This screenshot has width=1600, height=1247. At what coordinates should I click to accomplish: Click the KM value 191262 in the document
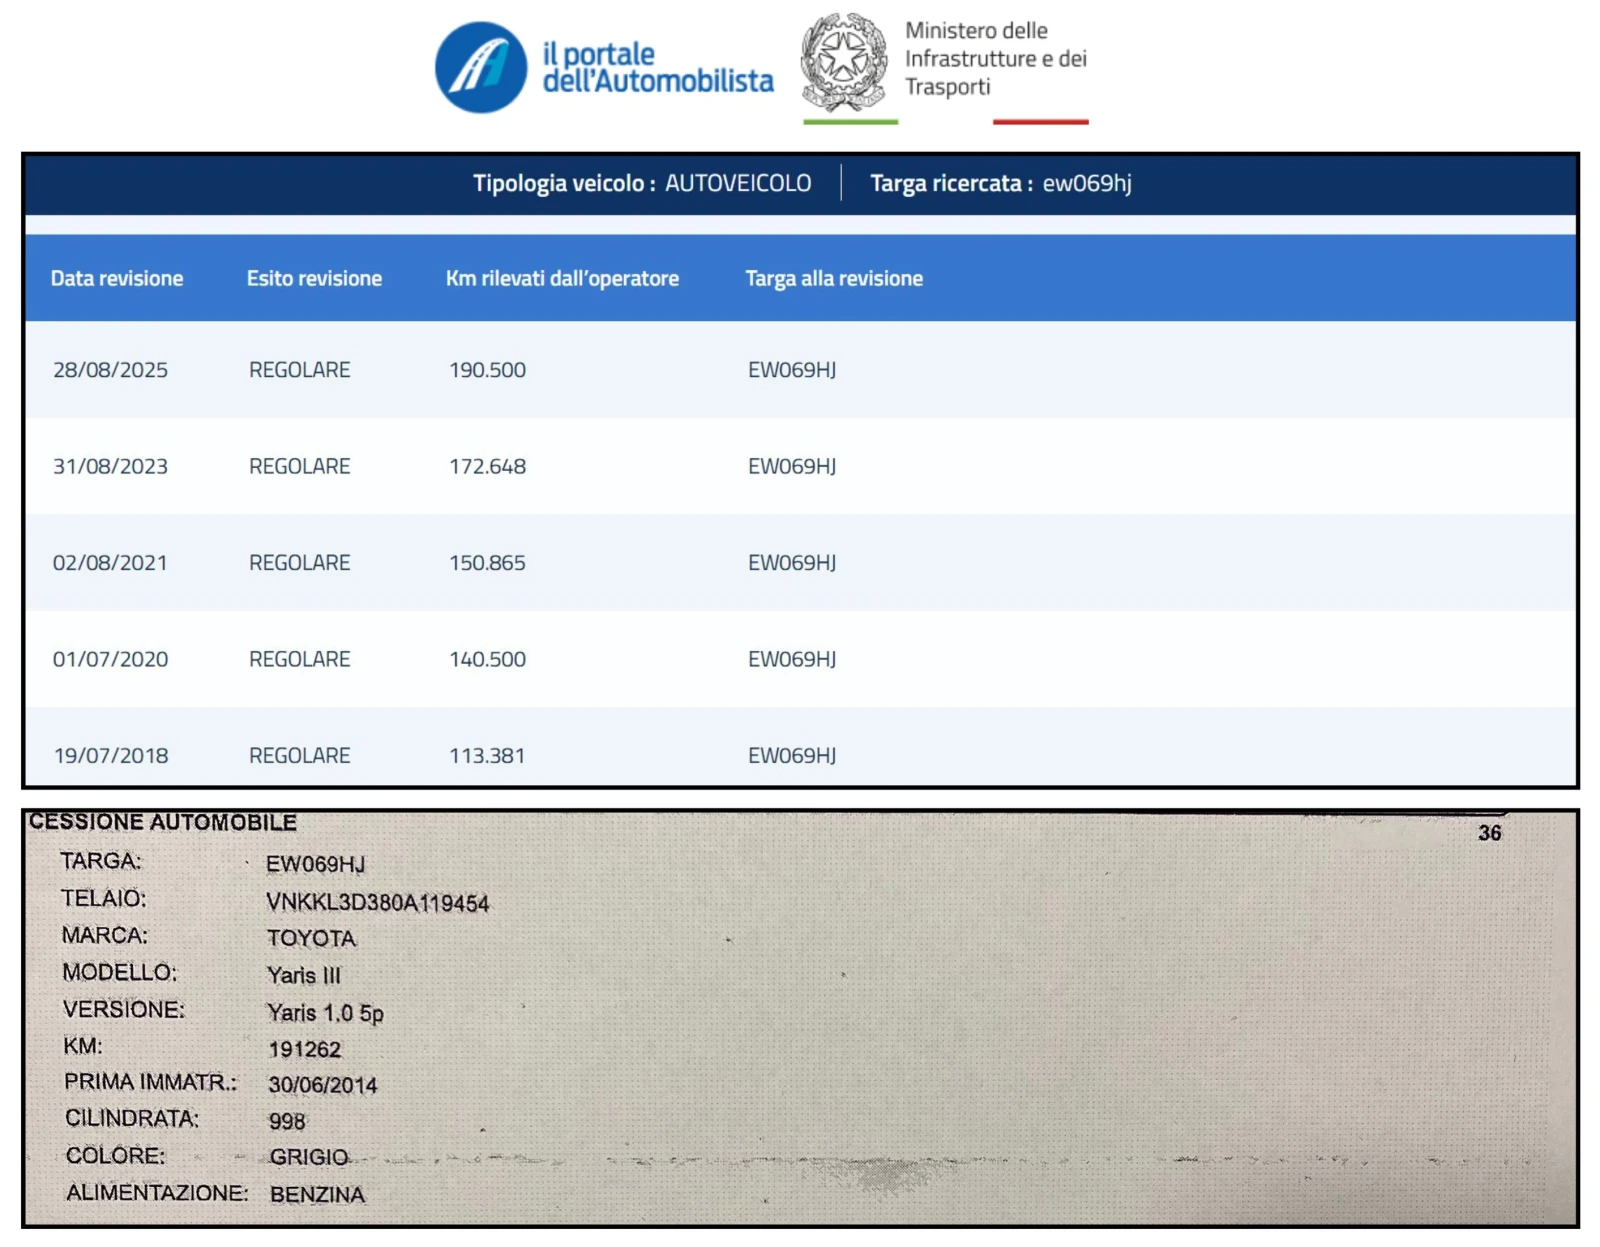coord(304,1049)
